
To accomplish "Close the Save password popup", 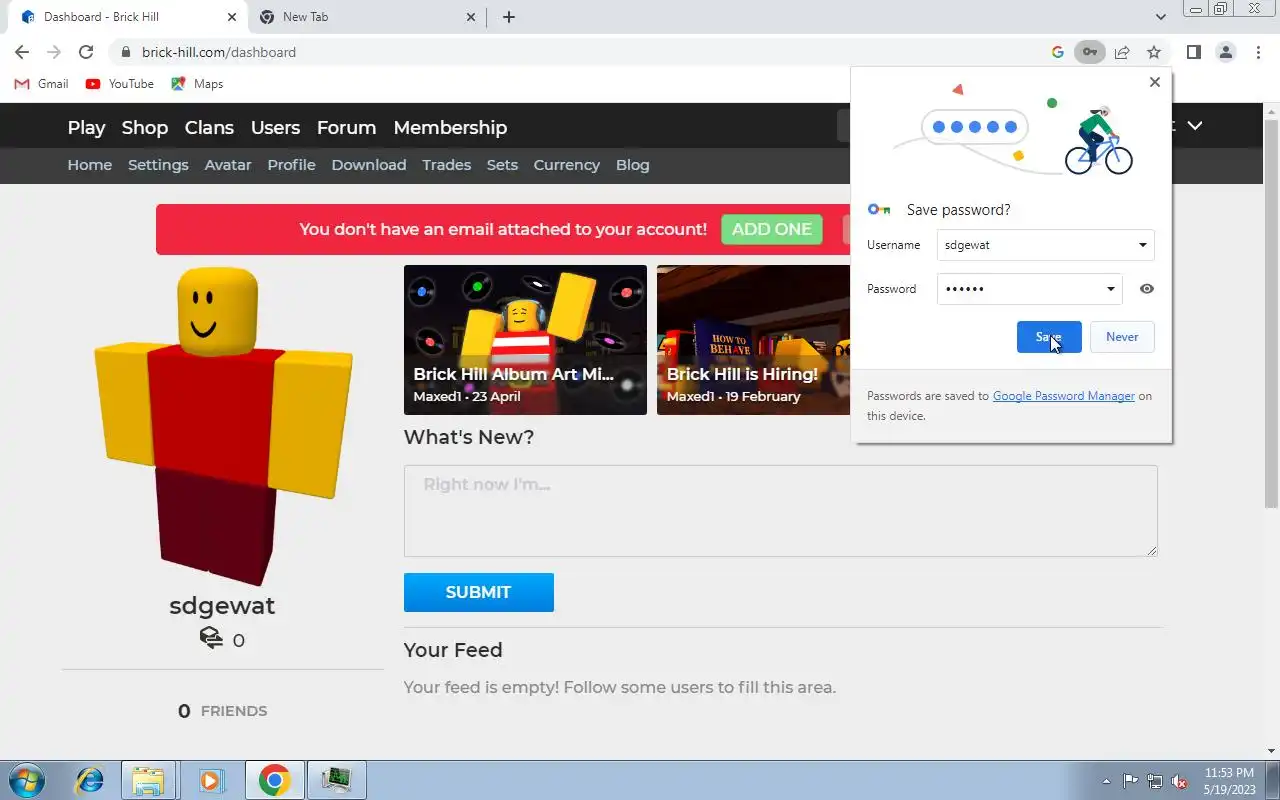I will click(x=1155, y=82).
